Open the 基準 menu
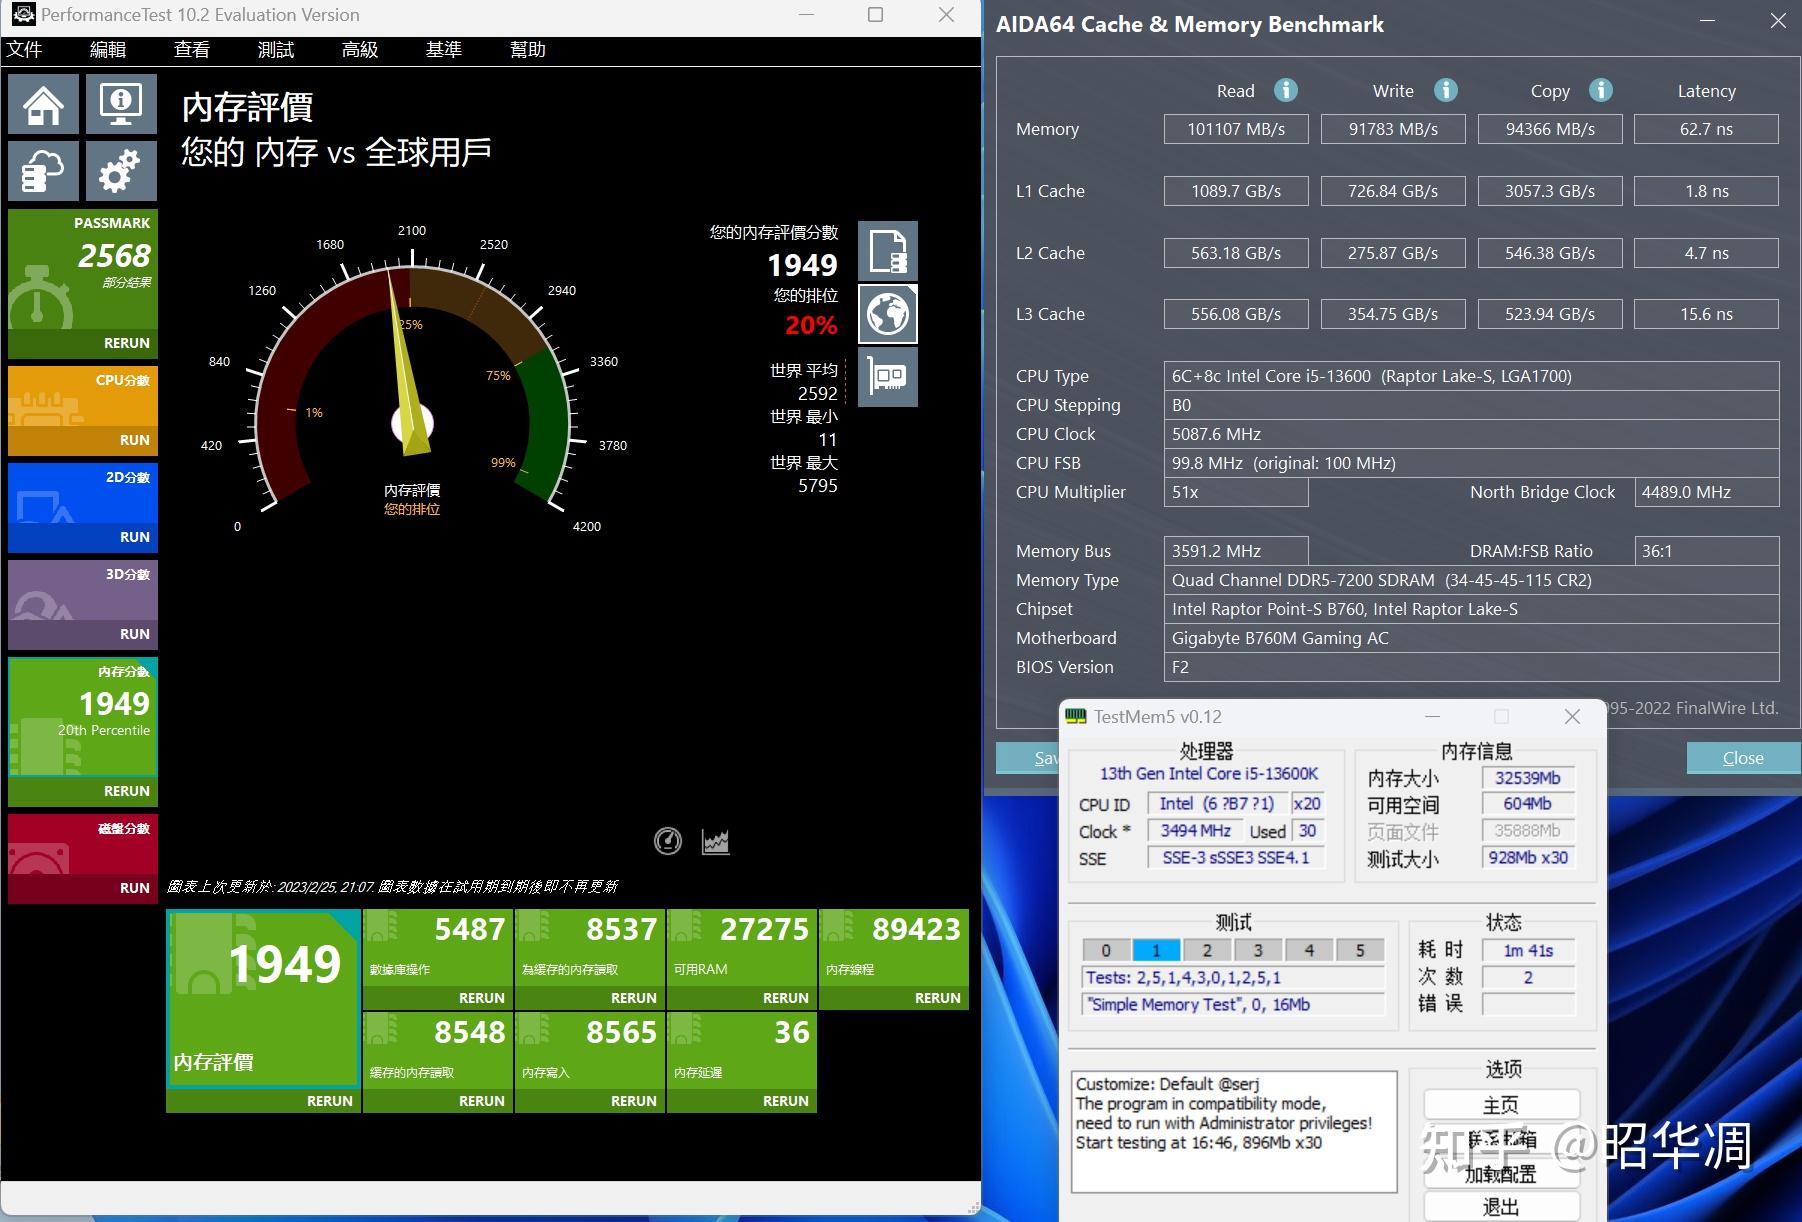 pos(444,50)
